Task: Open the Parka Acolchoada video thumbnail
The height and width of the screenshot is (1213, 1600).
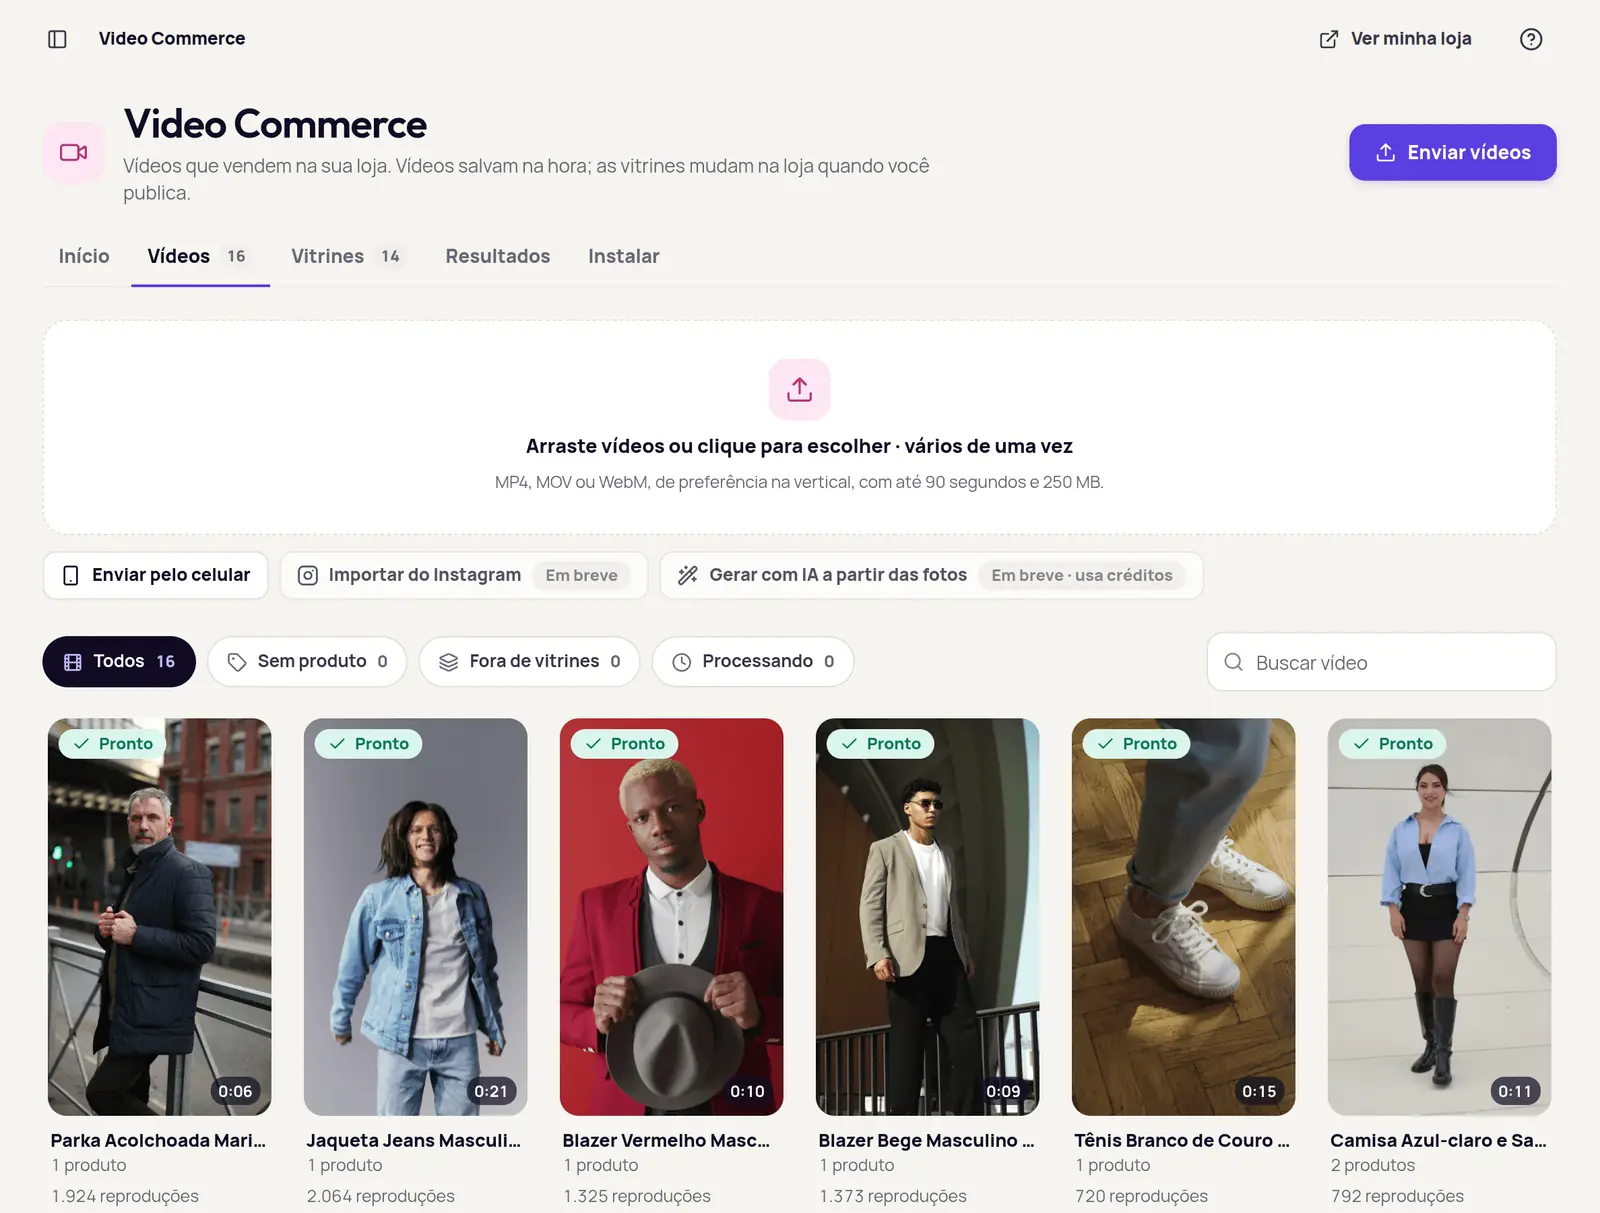Action: pos(160,917)
